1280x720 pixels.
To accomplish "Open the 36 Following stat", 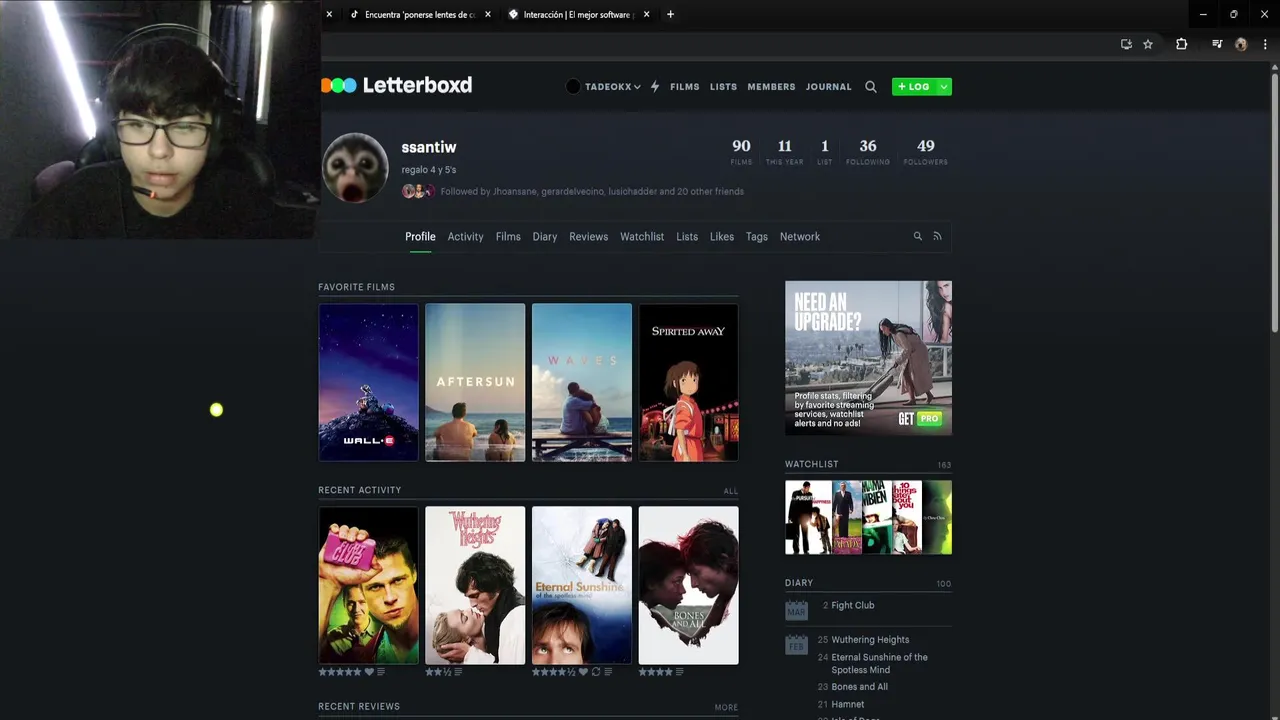I will pyautogui.click(x=868, y=151).
